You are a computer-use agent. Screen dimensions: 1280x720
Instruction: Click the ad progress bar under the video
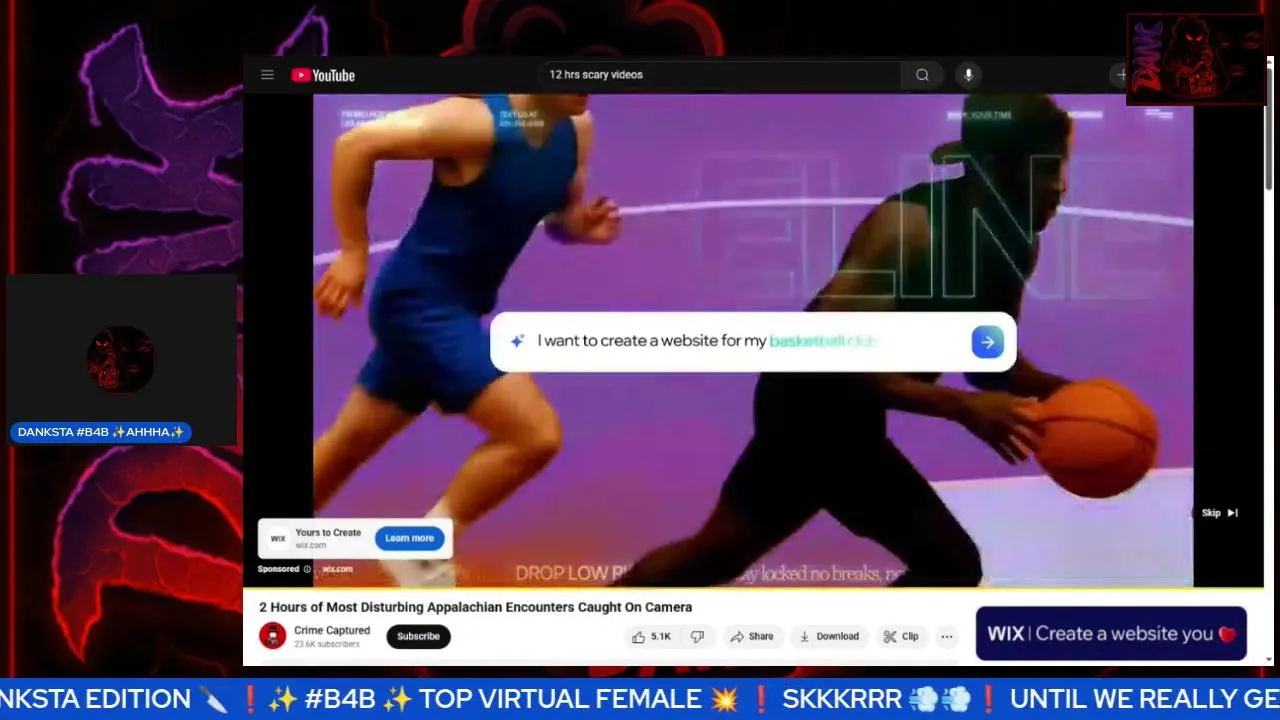753,588
